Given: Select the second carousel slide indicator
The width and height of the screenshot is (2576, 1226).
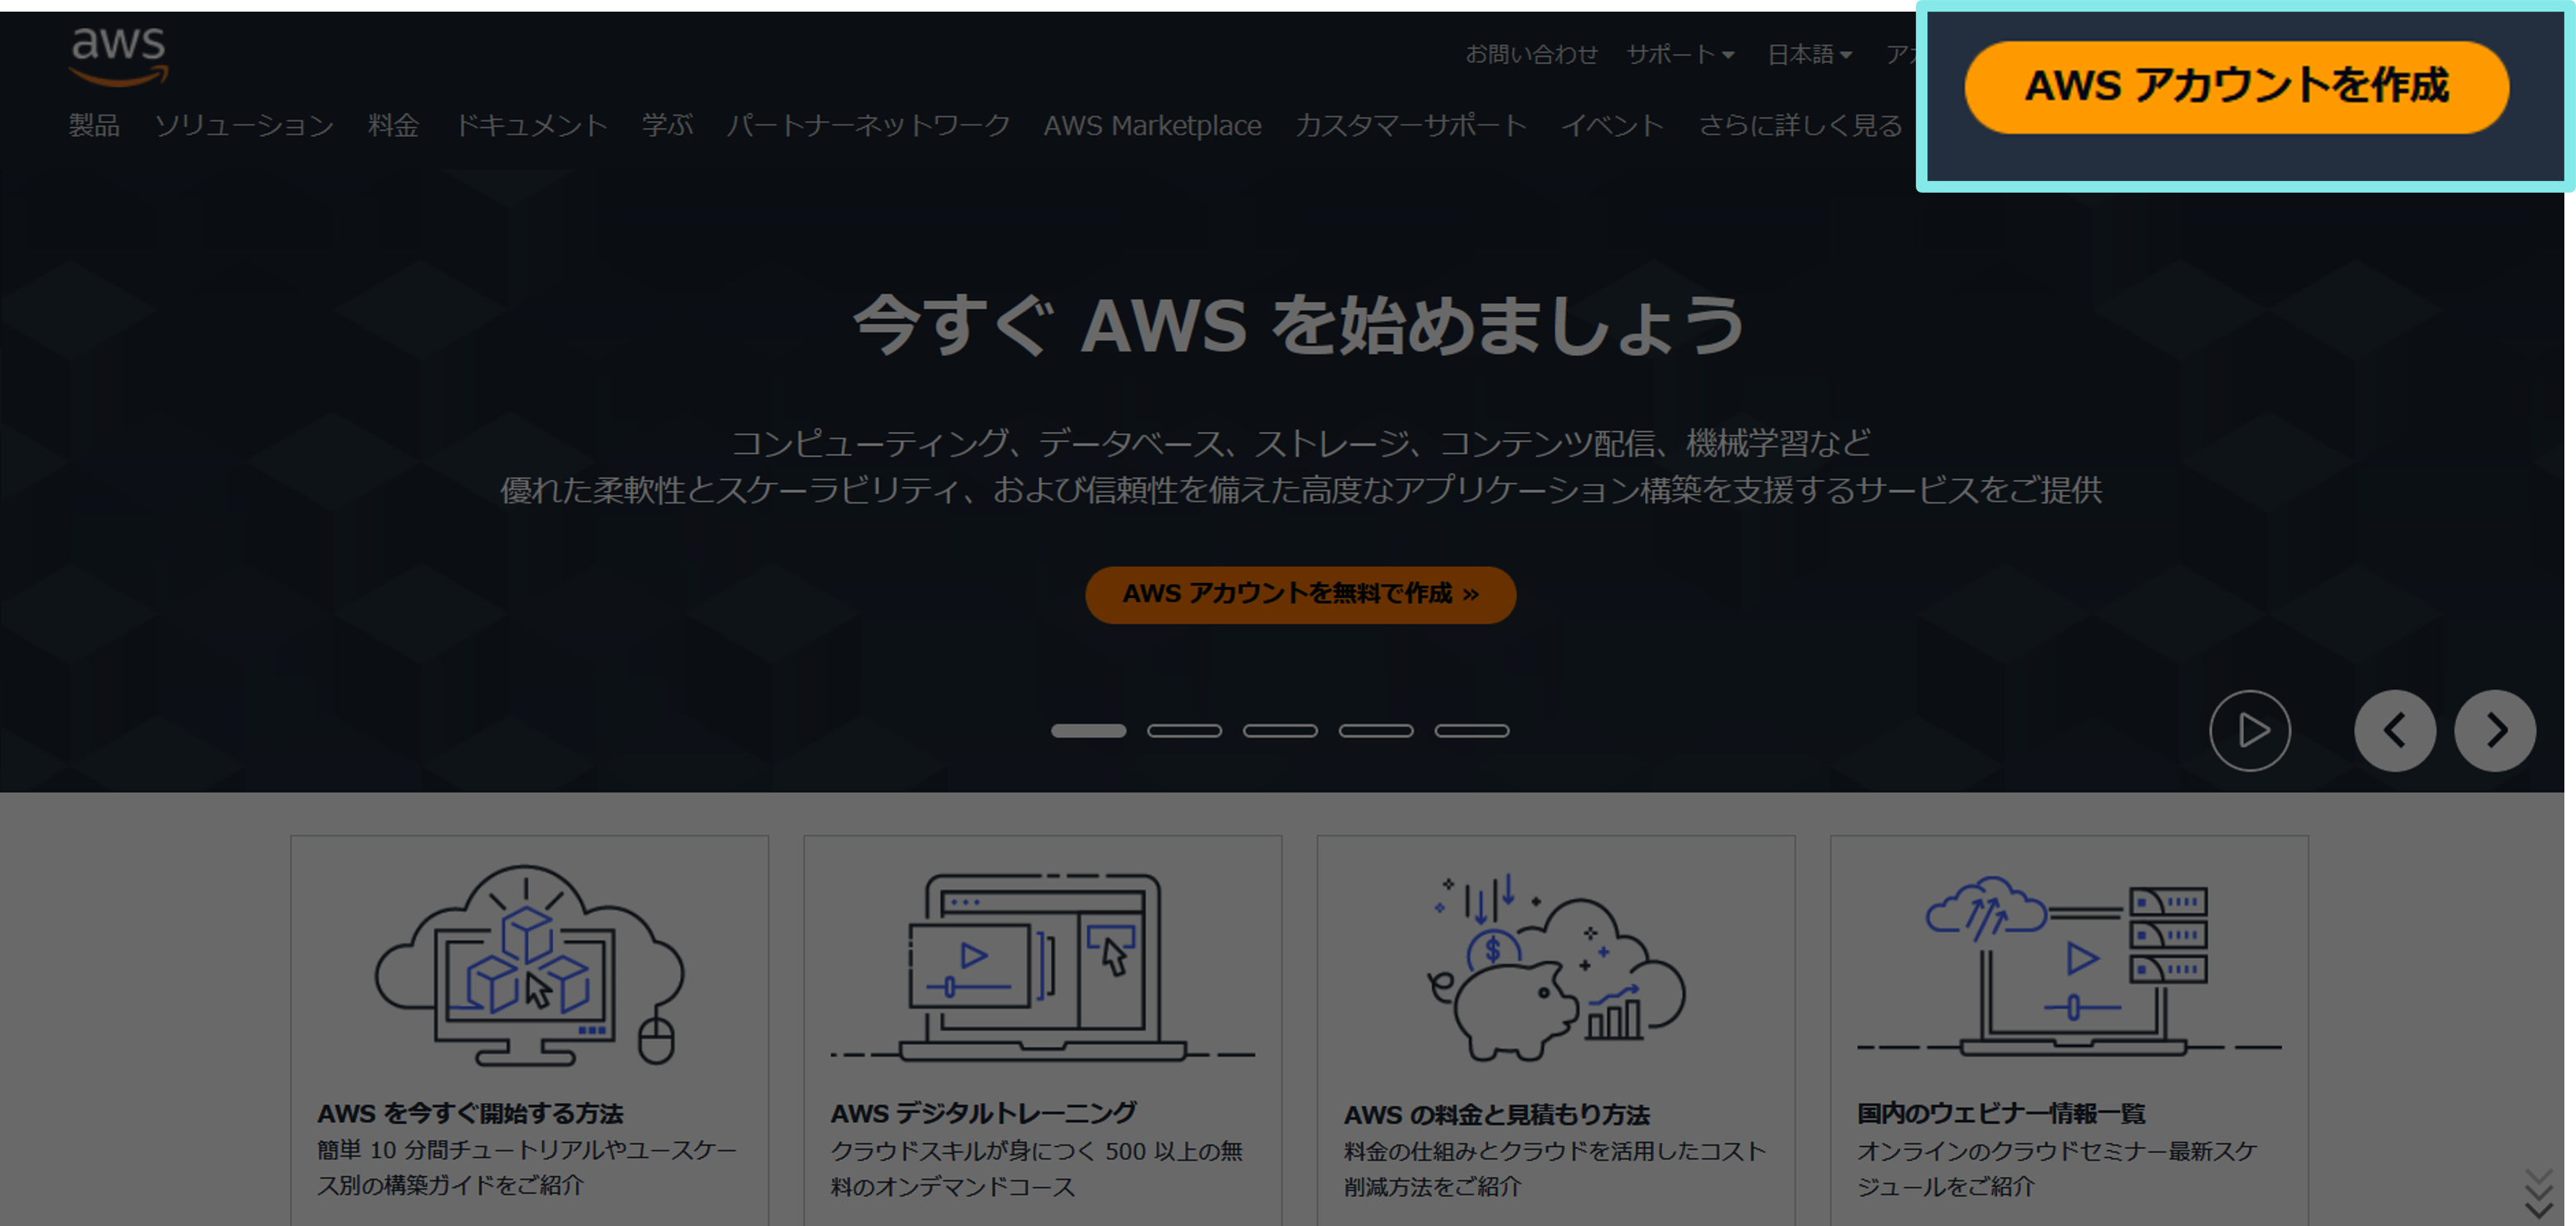Looking at the screenshot, I should (x=1184, y=731).
